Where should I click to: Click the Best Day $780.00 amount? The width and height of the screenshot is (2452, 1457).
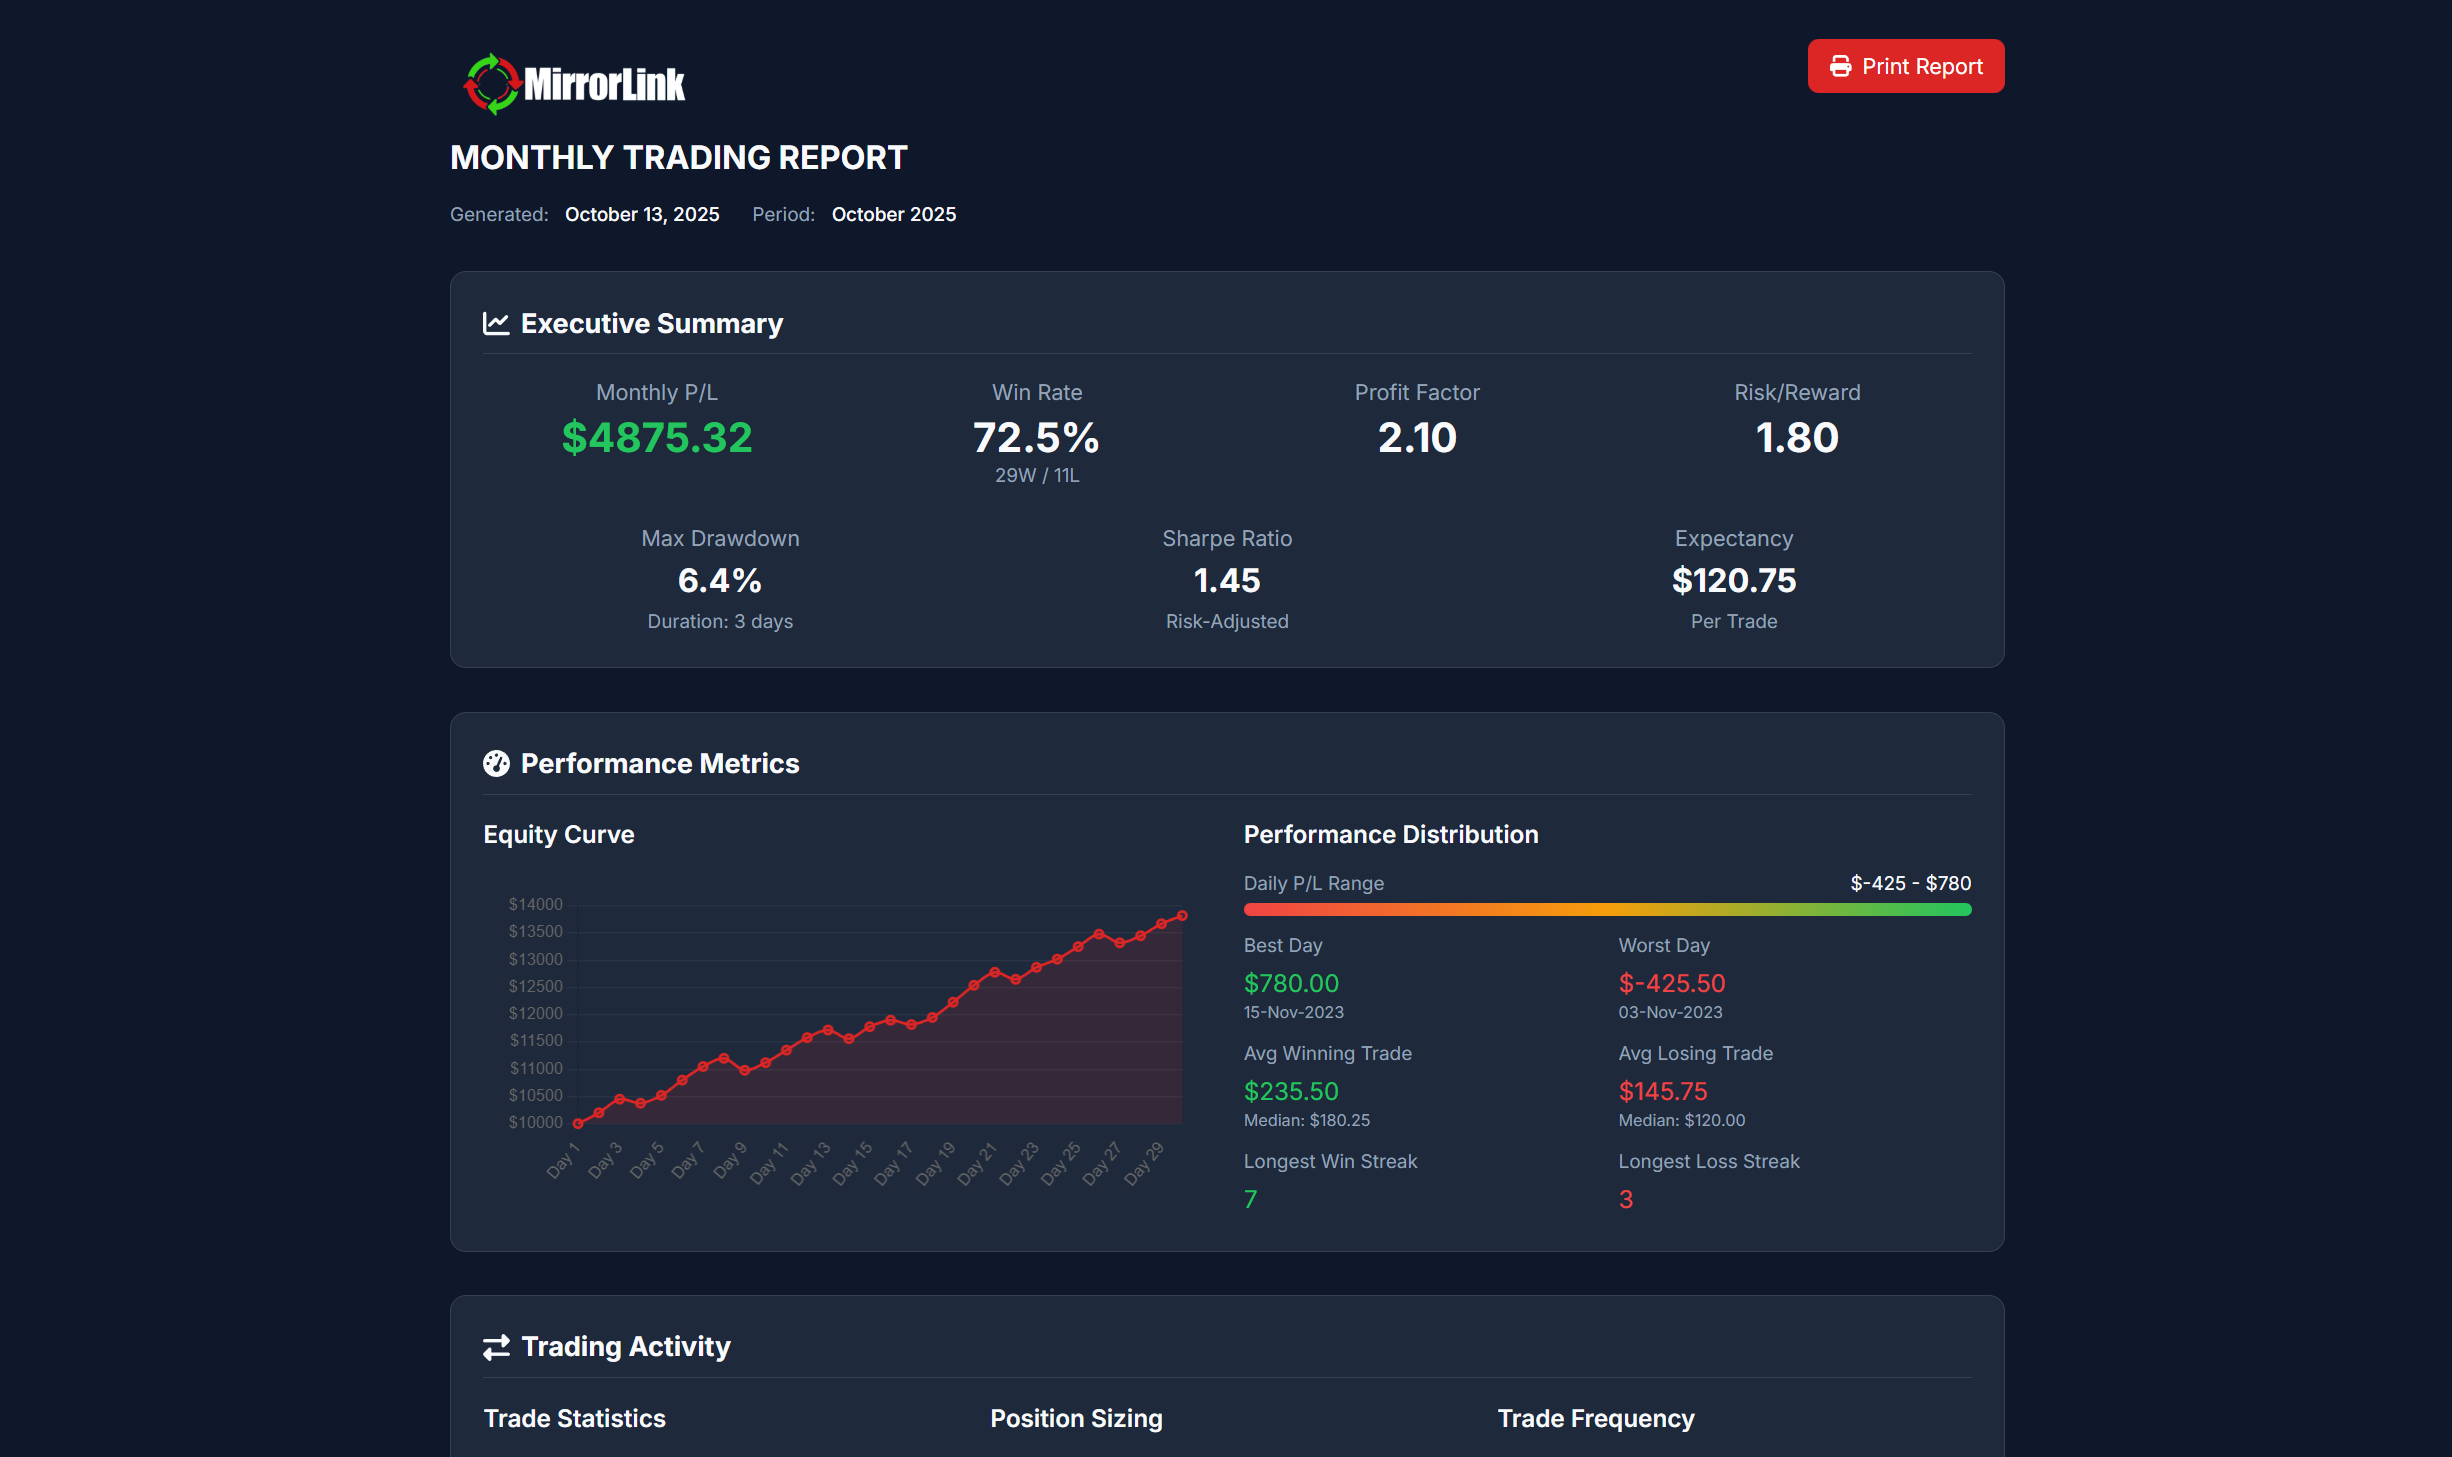pyautogui.click(x=1290, y=983)
